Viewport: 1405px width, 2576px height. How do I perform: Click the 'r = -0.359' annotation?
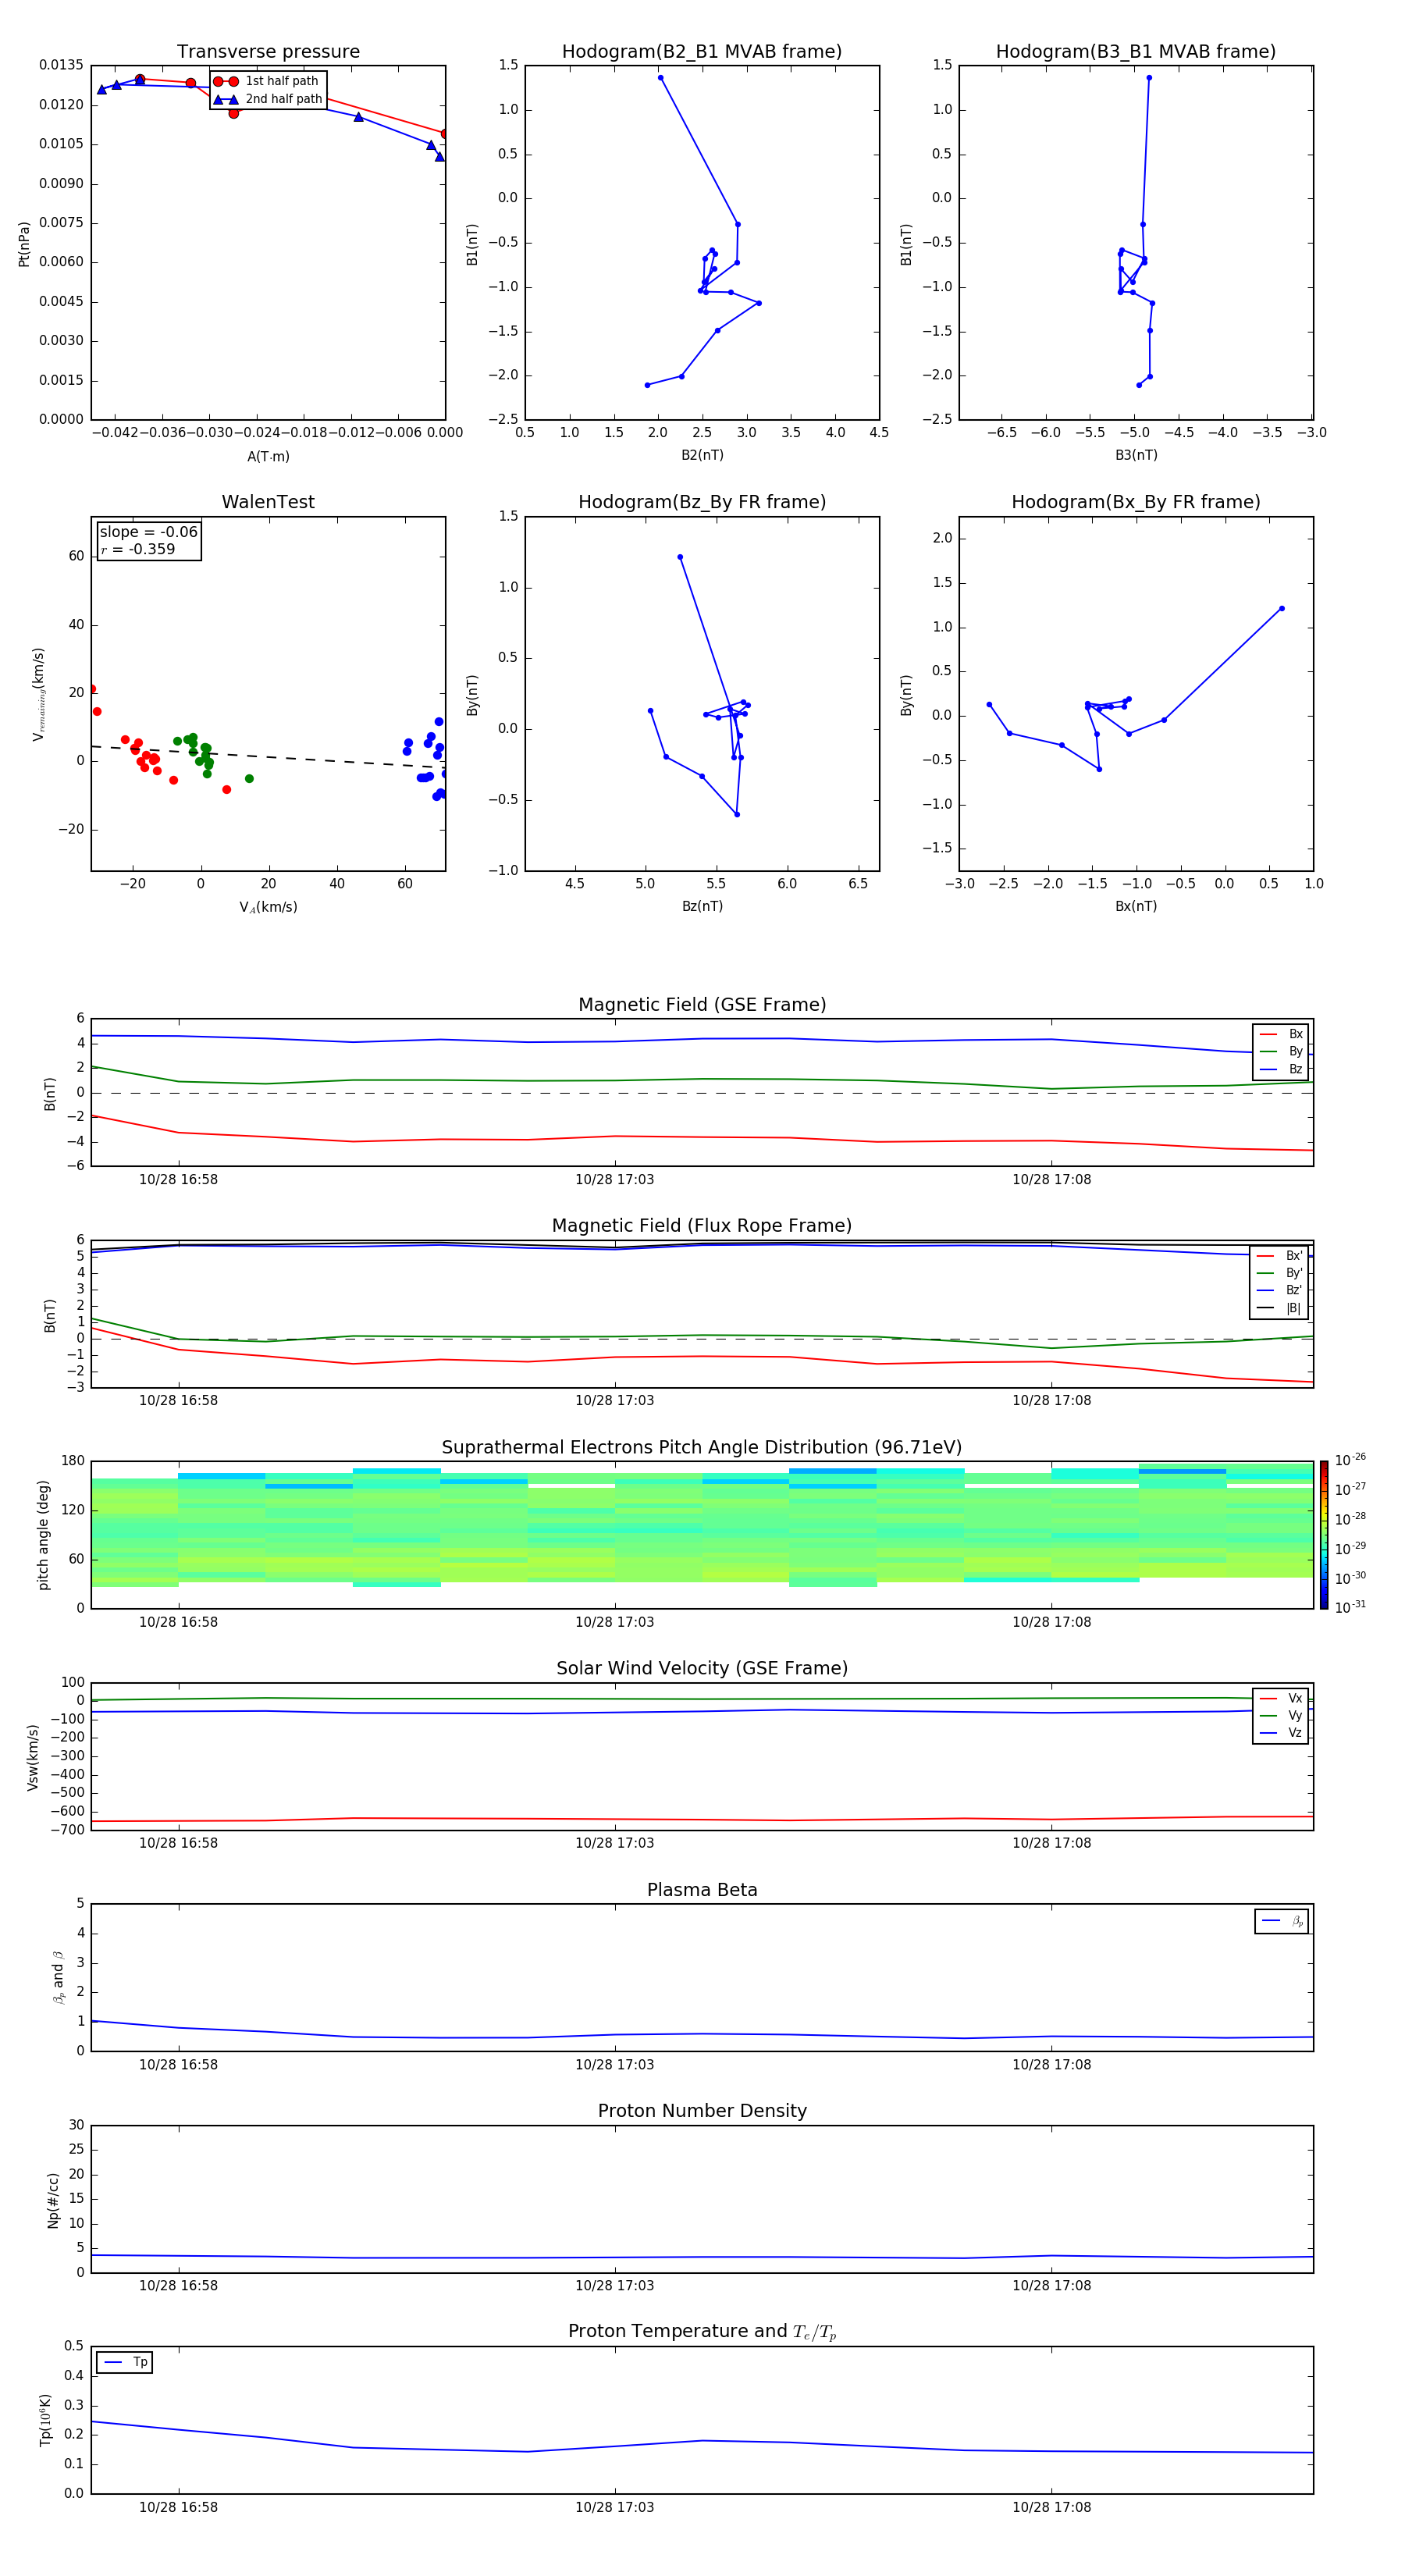138,549
